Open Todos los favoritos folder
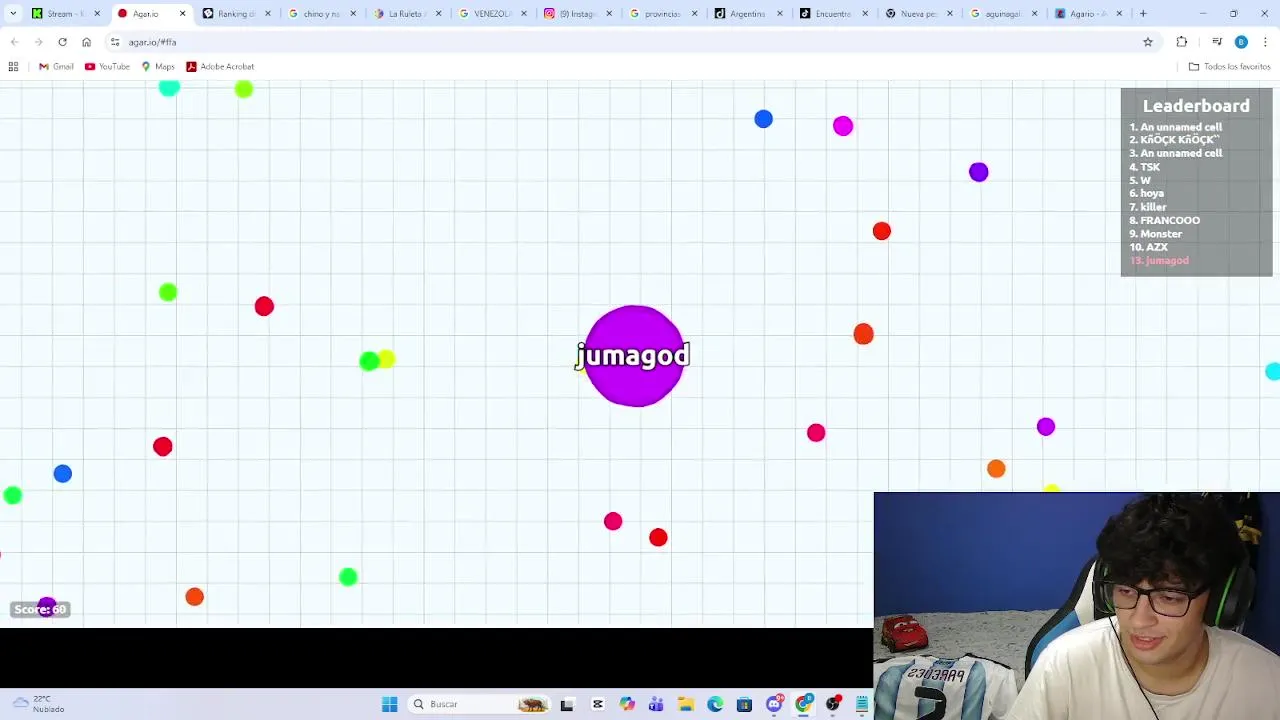Viewport: 1280px width, 720px height. 1229,66
